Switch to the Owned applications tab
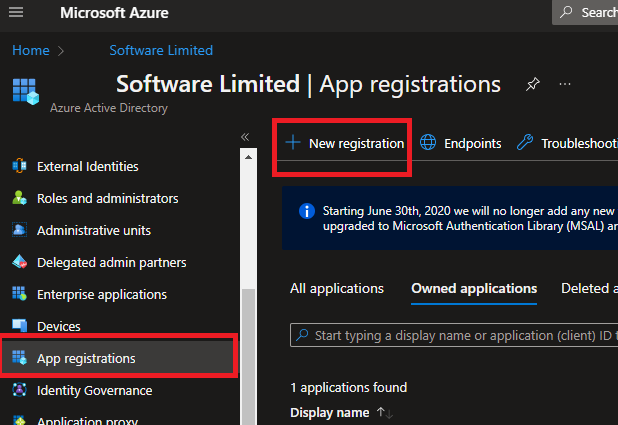Viewport: 618px width, 425px height. [x=474, y=288]
